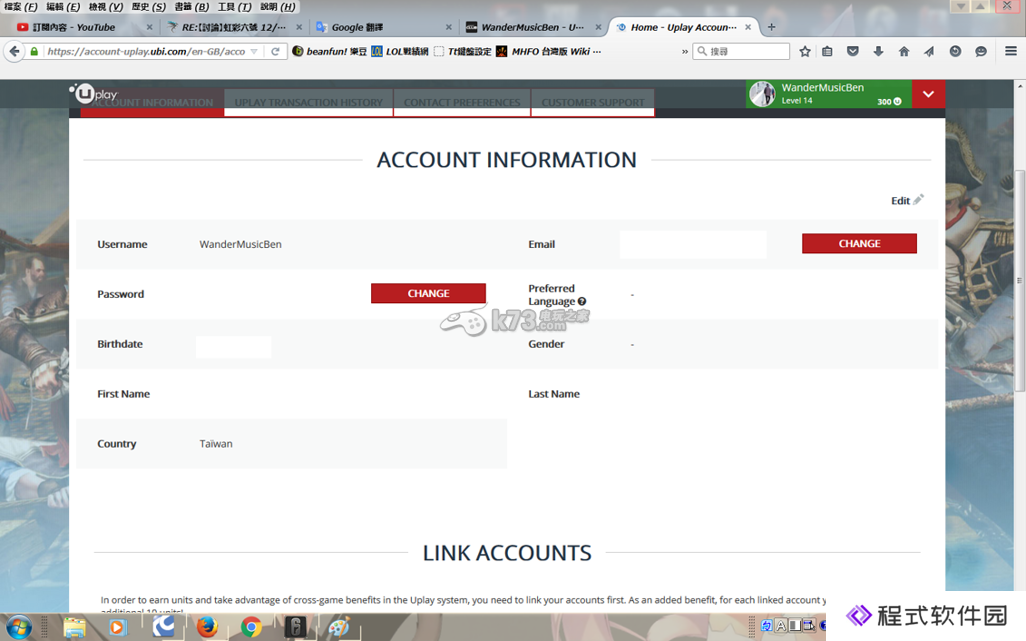Open the Contact Preferences tab
1026x641 pixels.
coord(462,103)
